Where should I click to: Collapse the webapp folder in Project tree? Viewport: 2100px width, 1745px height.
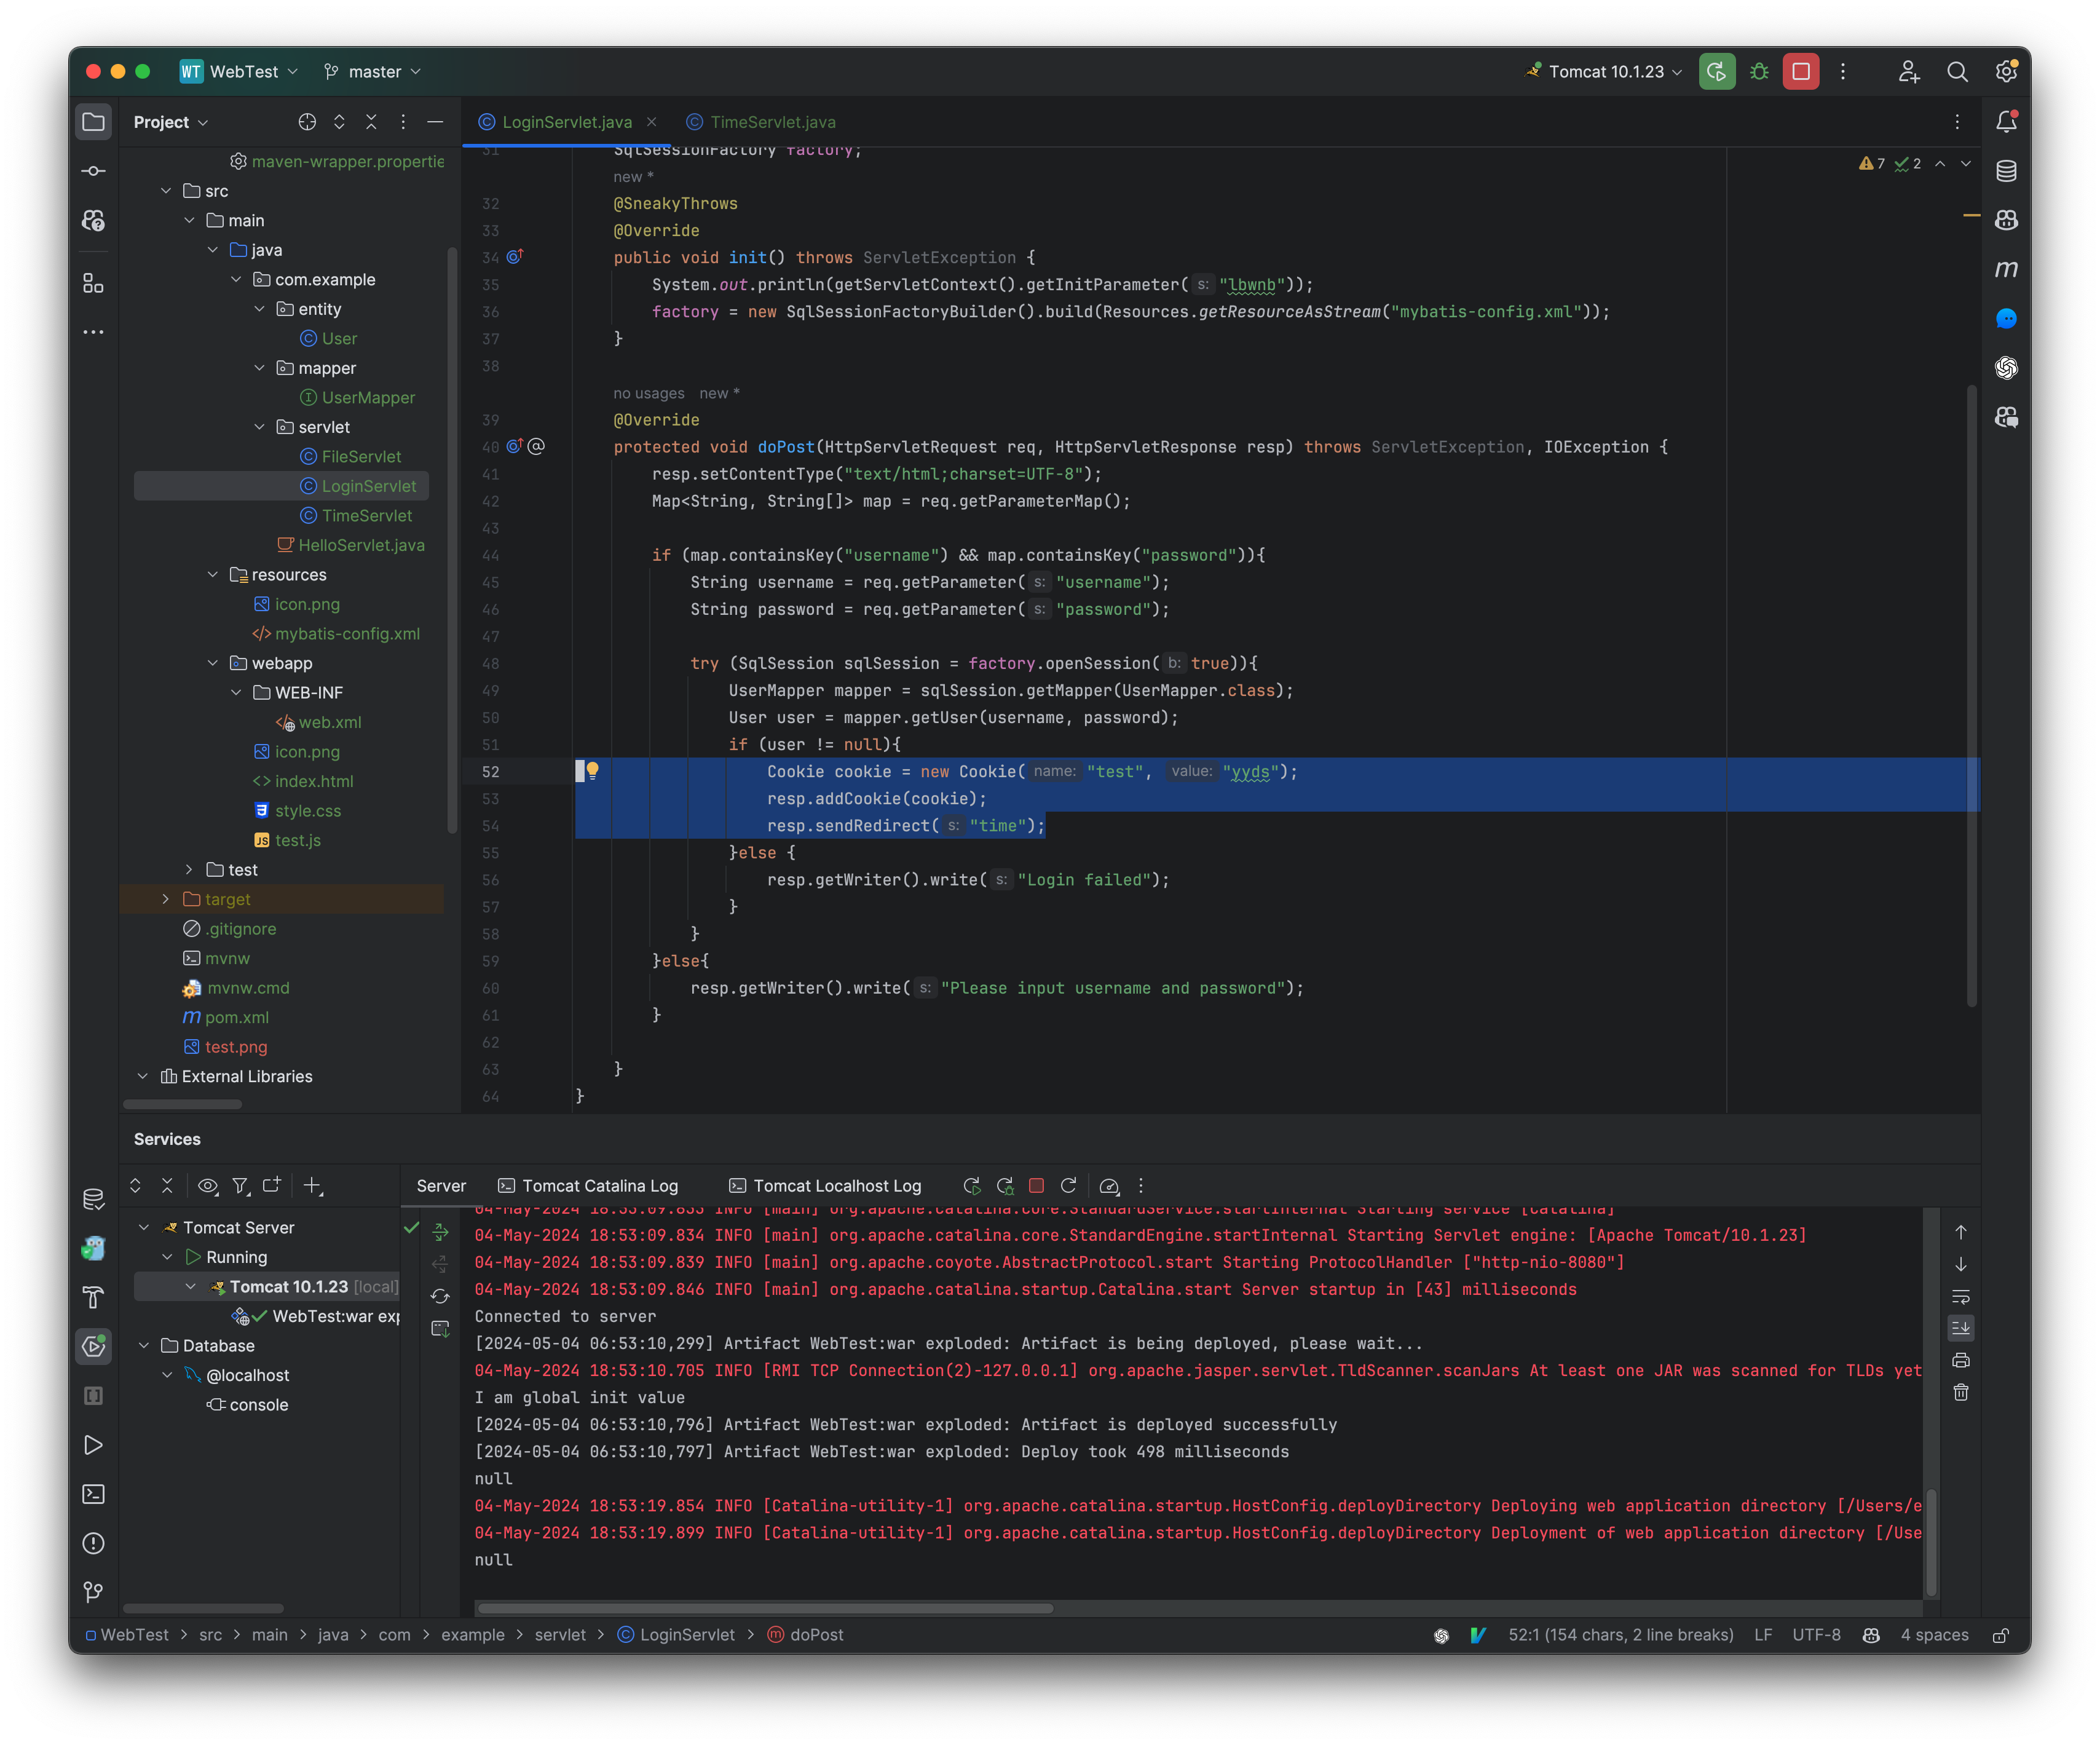coord(213,663)
